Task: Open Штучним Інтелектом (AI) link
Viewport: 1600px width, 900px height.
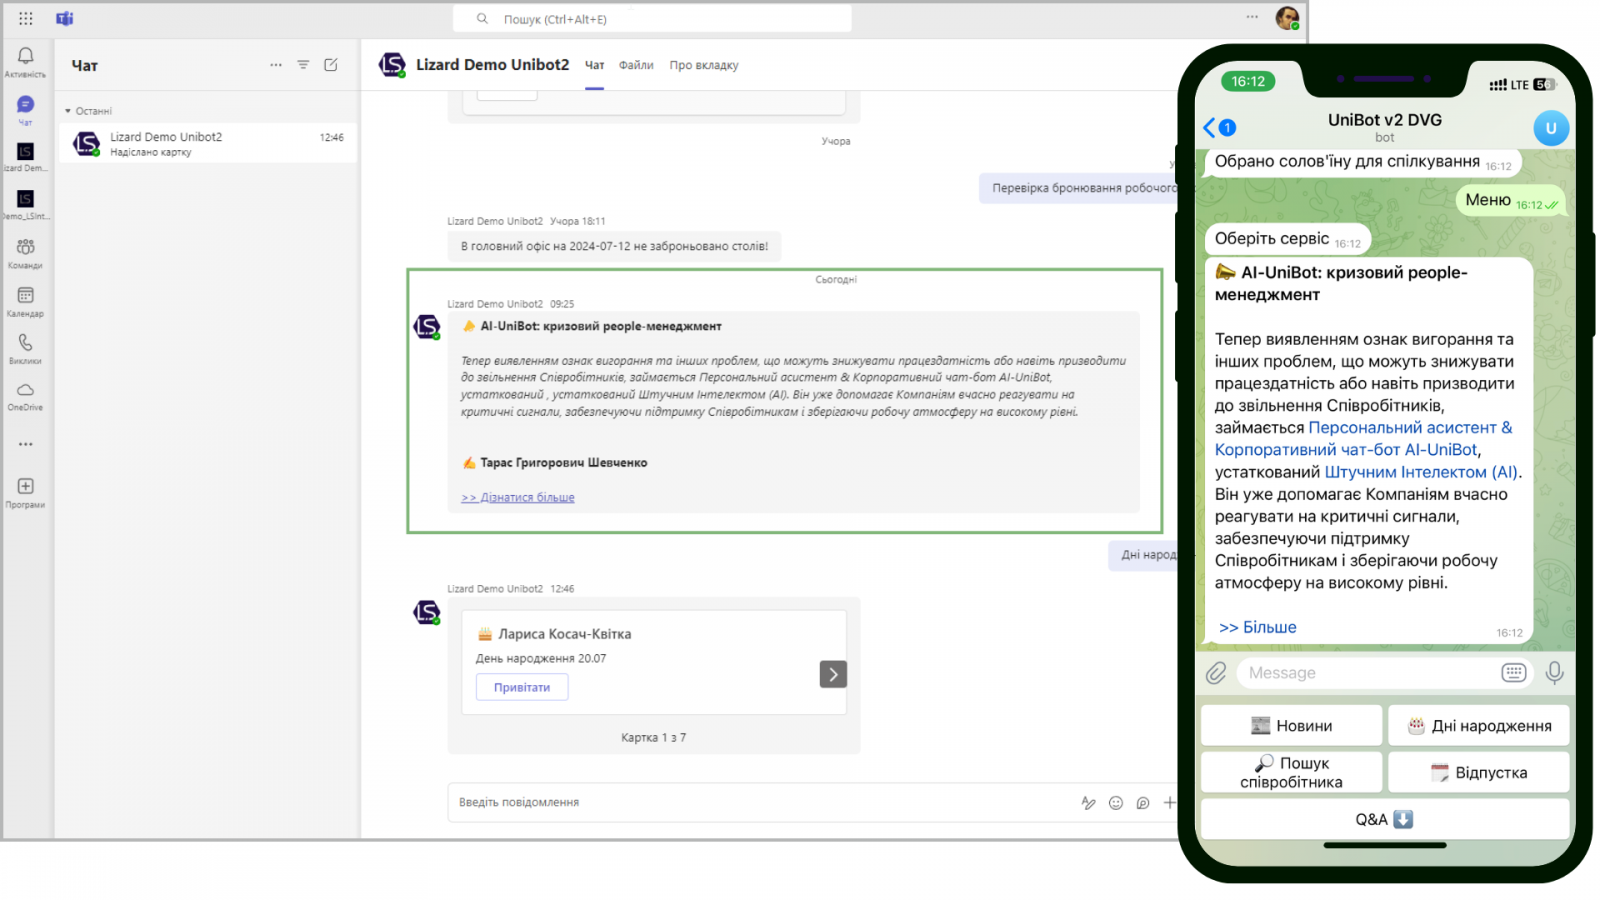Action: [1421, 472]
